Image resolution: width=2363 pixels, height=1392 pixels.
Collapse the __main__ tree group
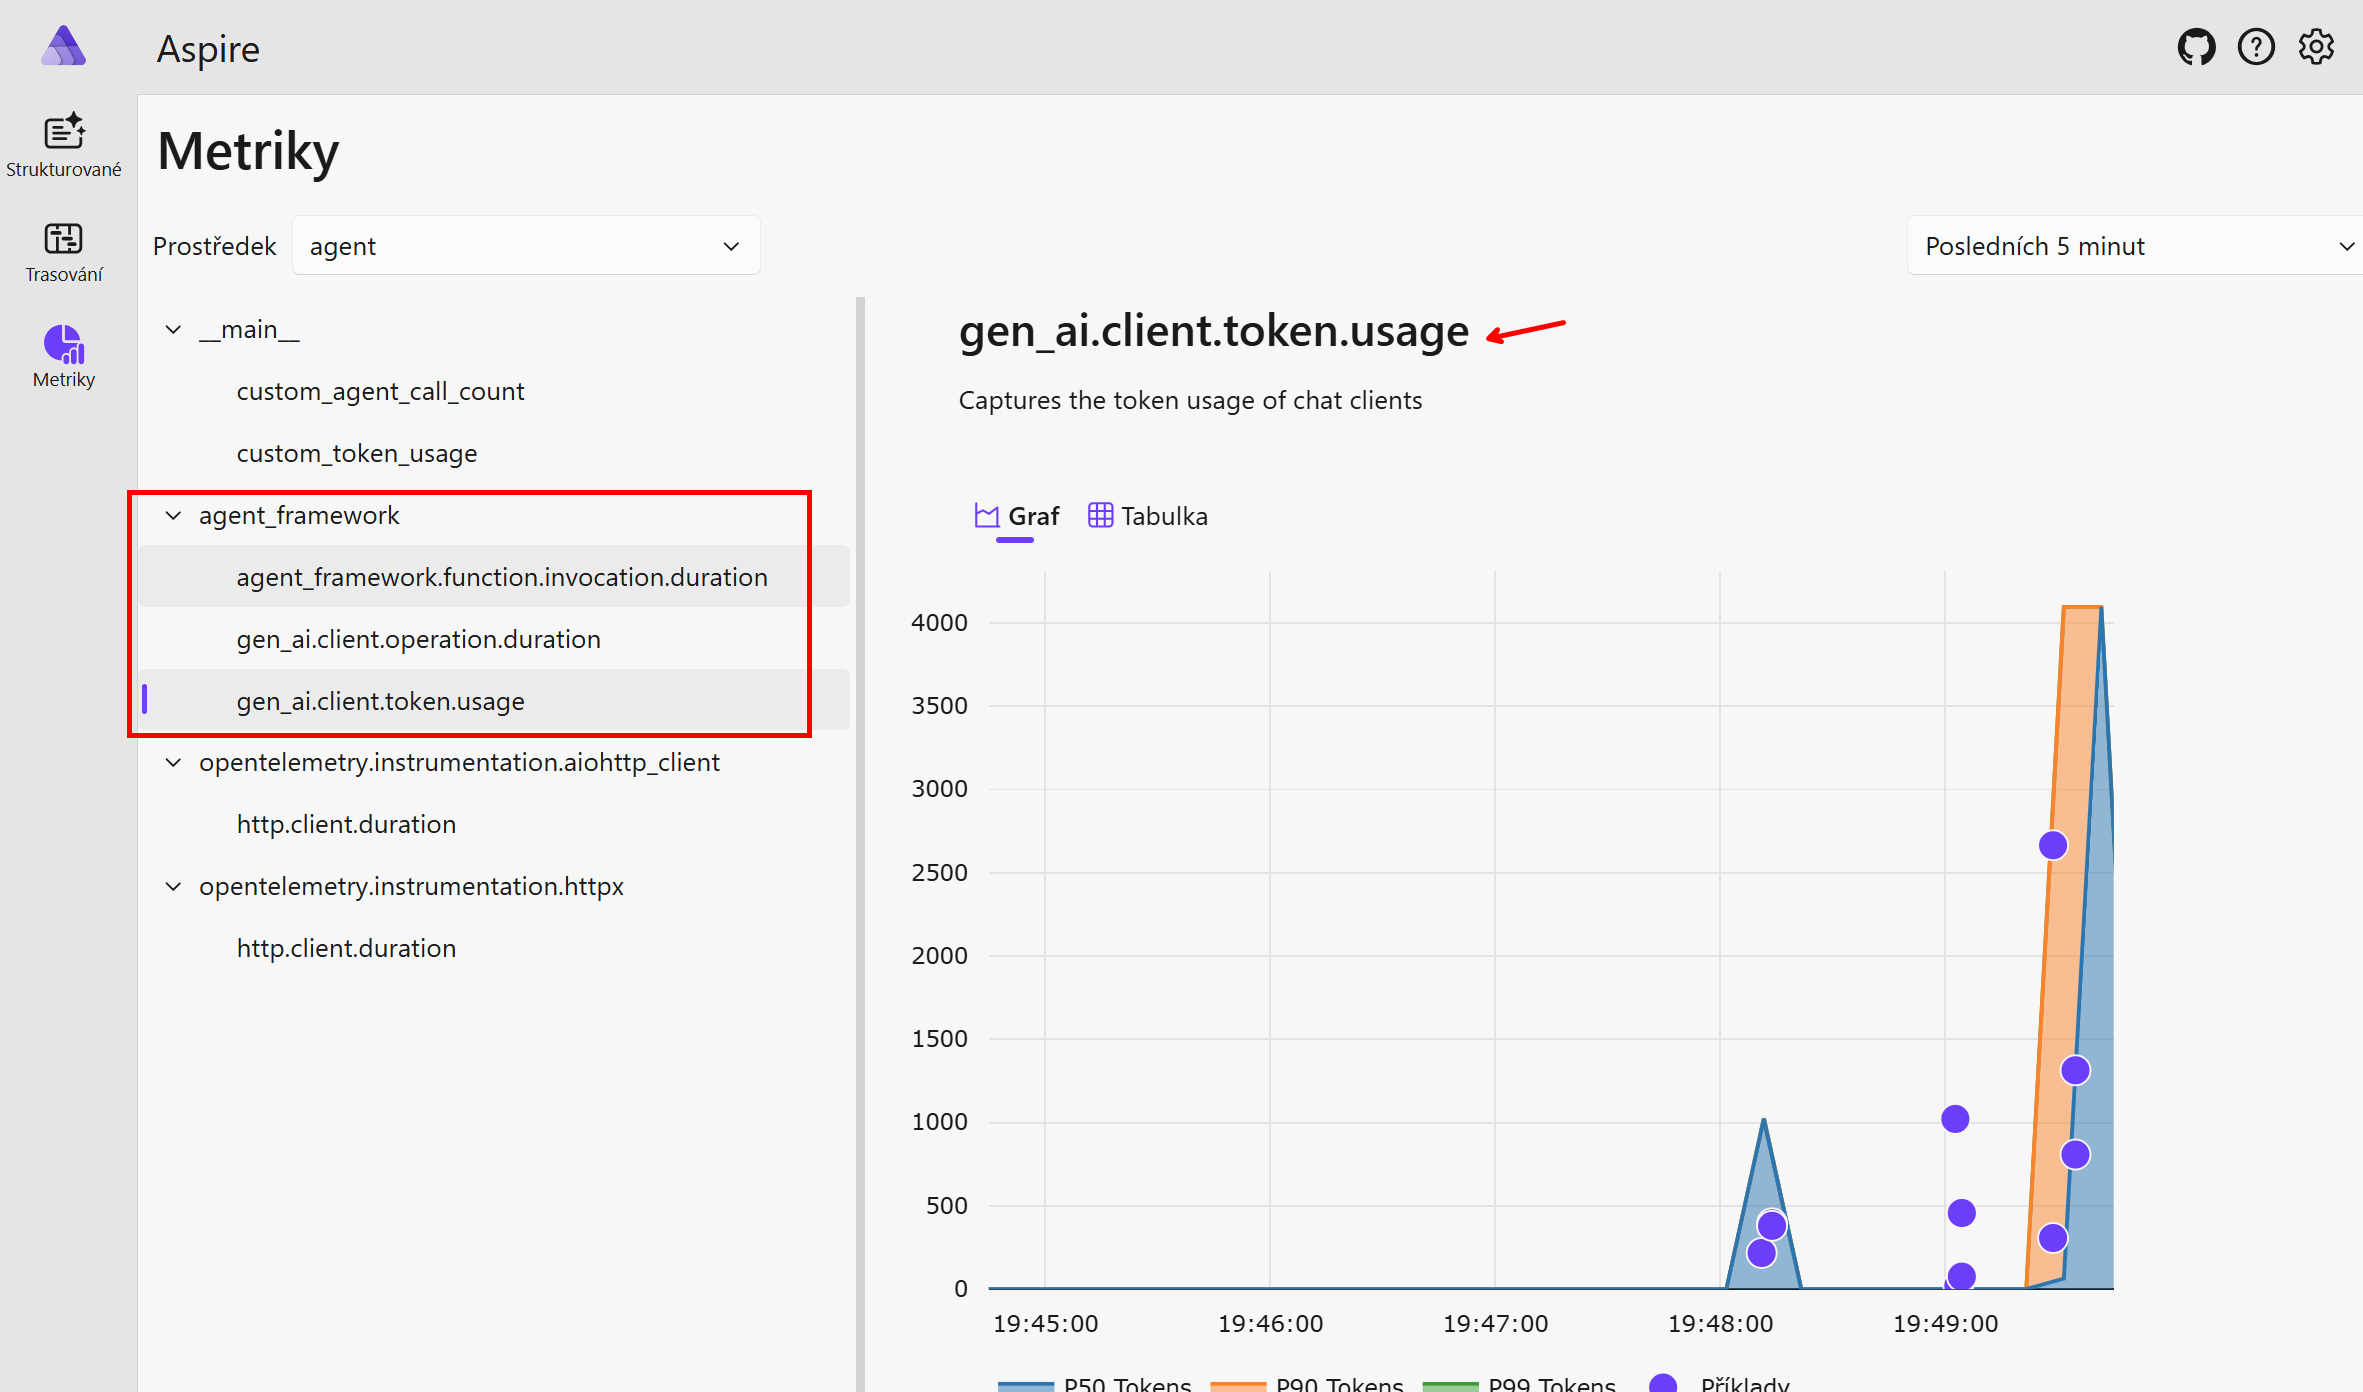coord(173,329)
